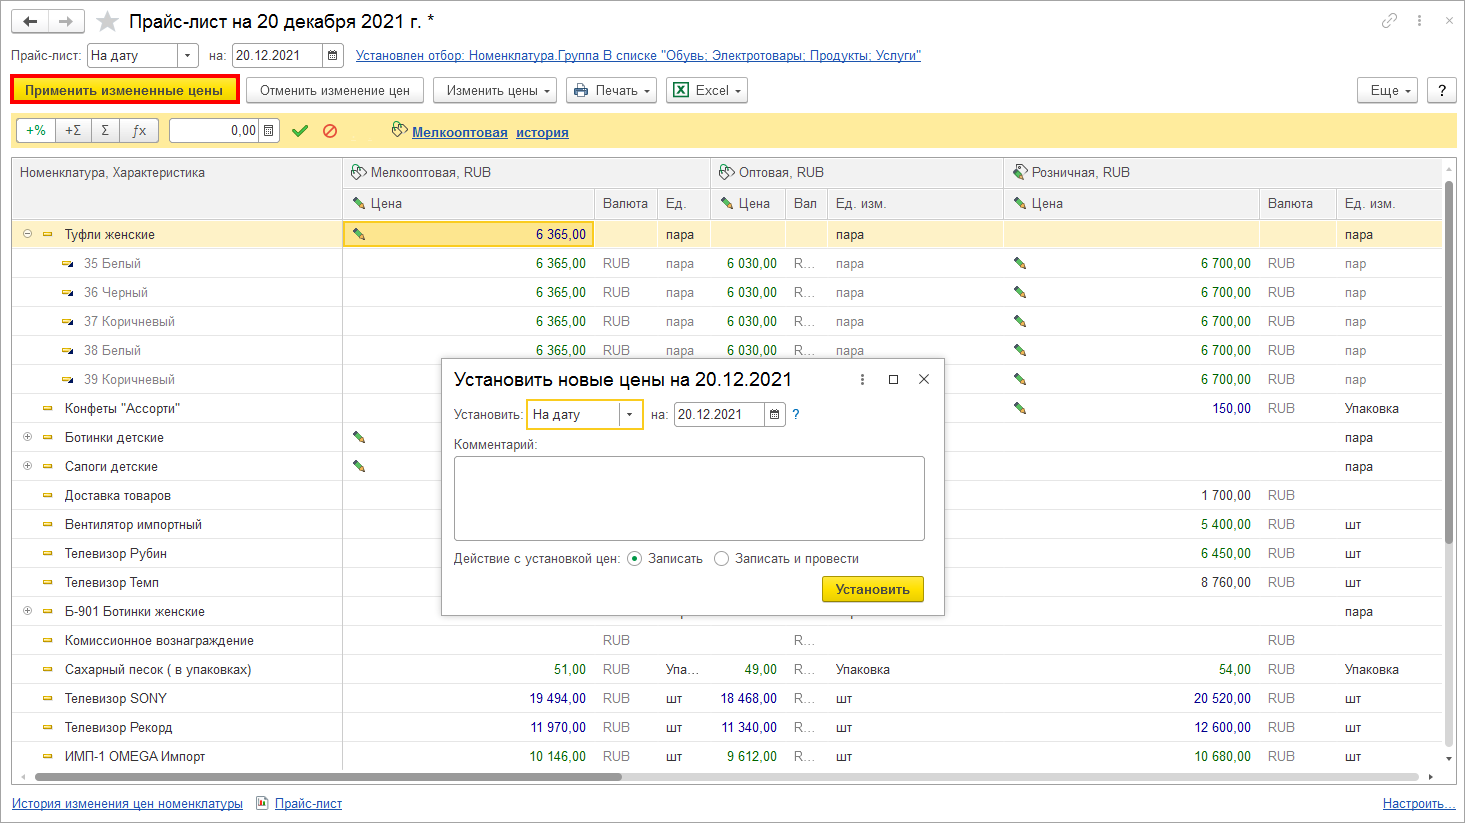1465x823 pixels.
Task: Cancel with the red prohibition icon
Action: point(330,130)
